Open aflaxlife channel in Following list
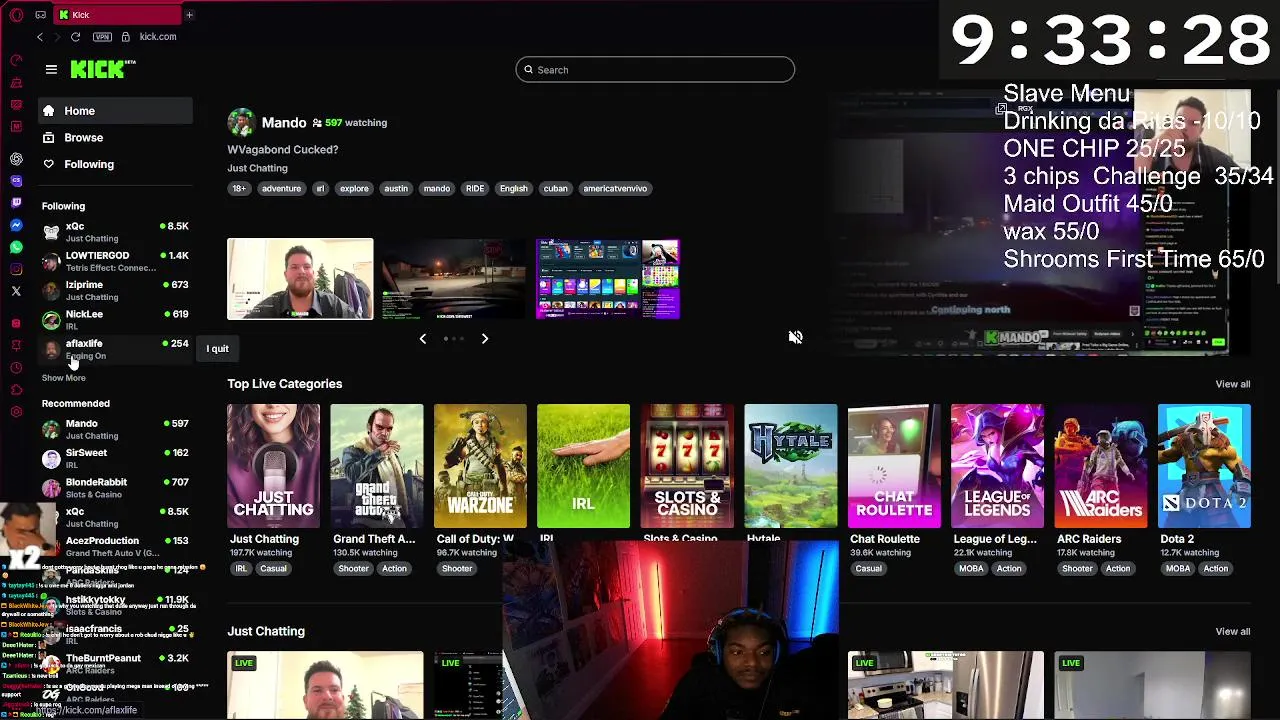1280x720 pixels. tap(115, 348)
